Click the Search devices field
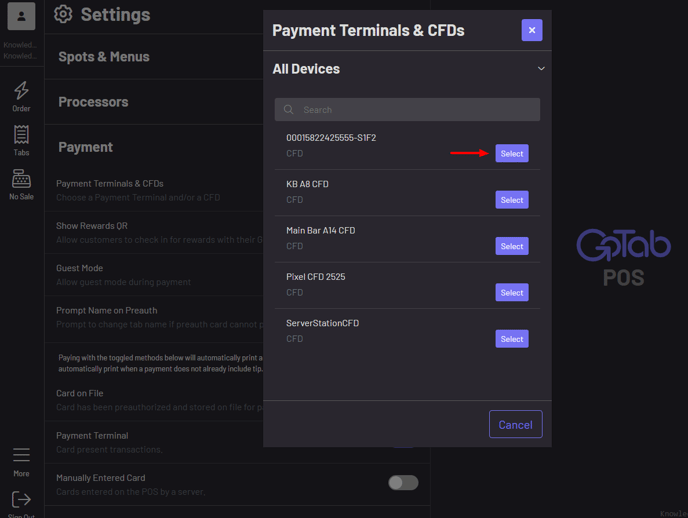 (407, 109)
